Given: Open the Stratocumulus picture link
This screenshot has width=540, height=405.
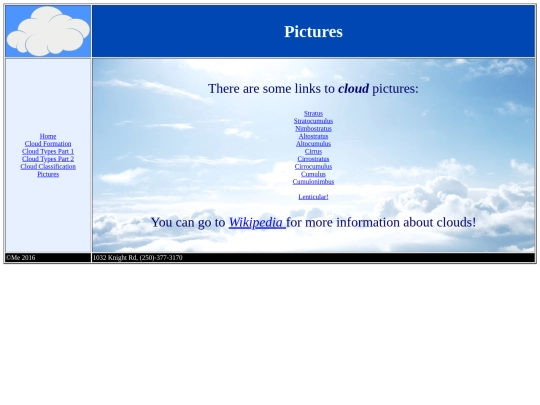Looking at the screenshot, I should click(x=313, y=121).
